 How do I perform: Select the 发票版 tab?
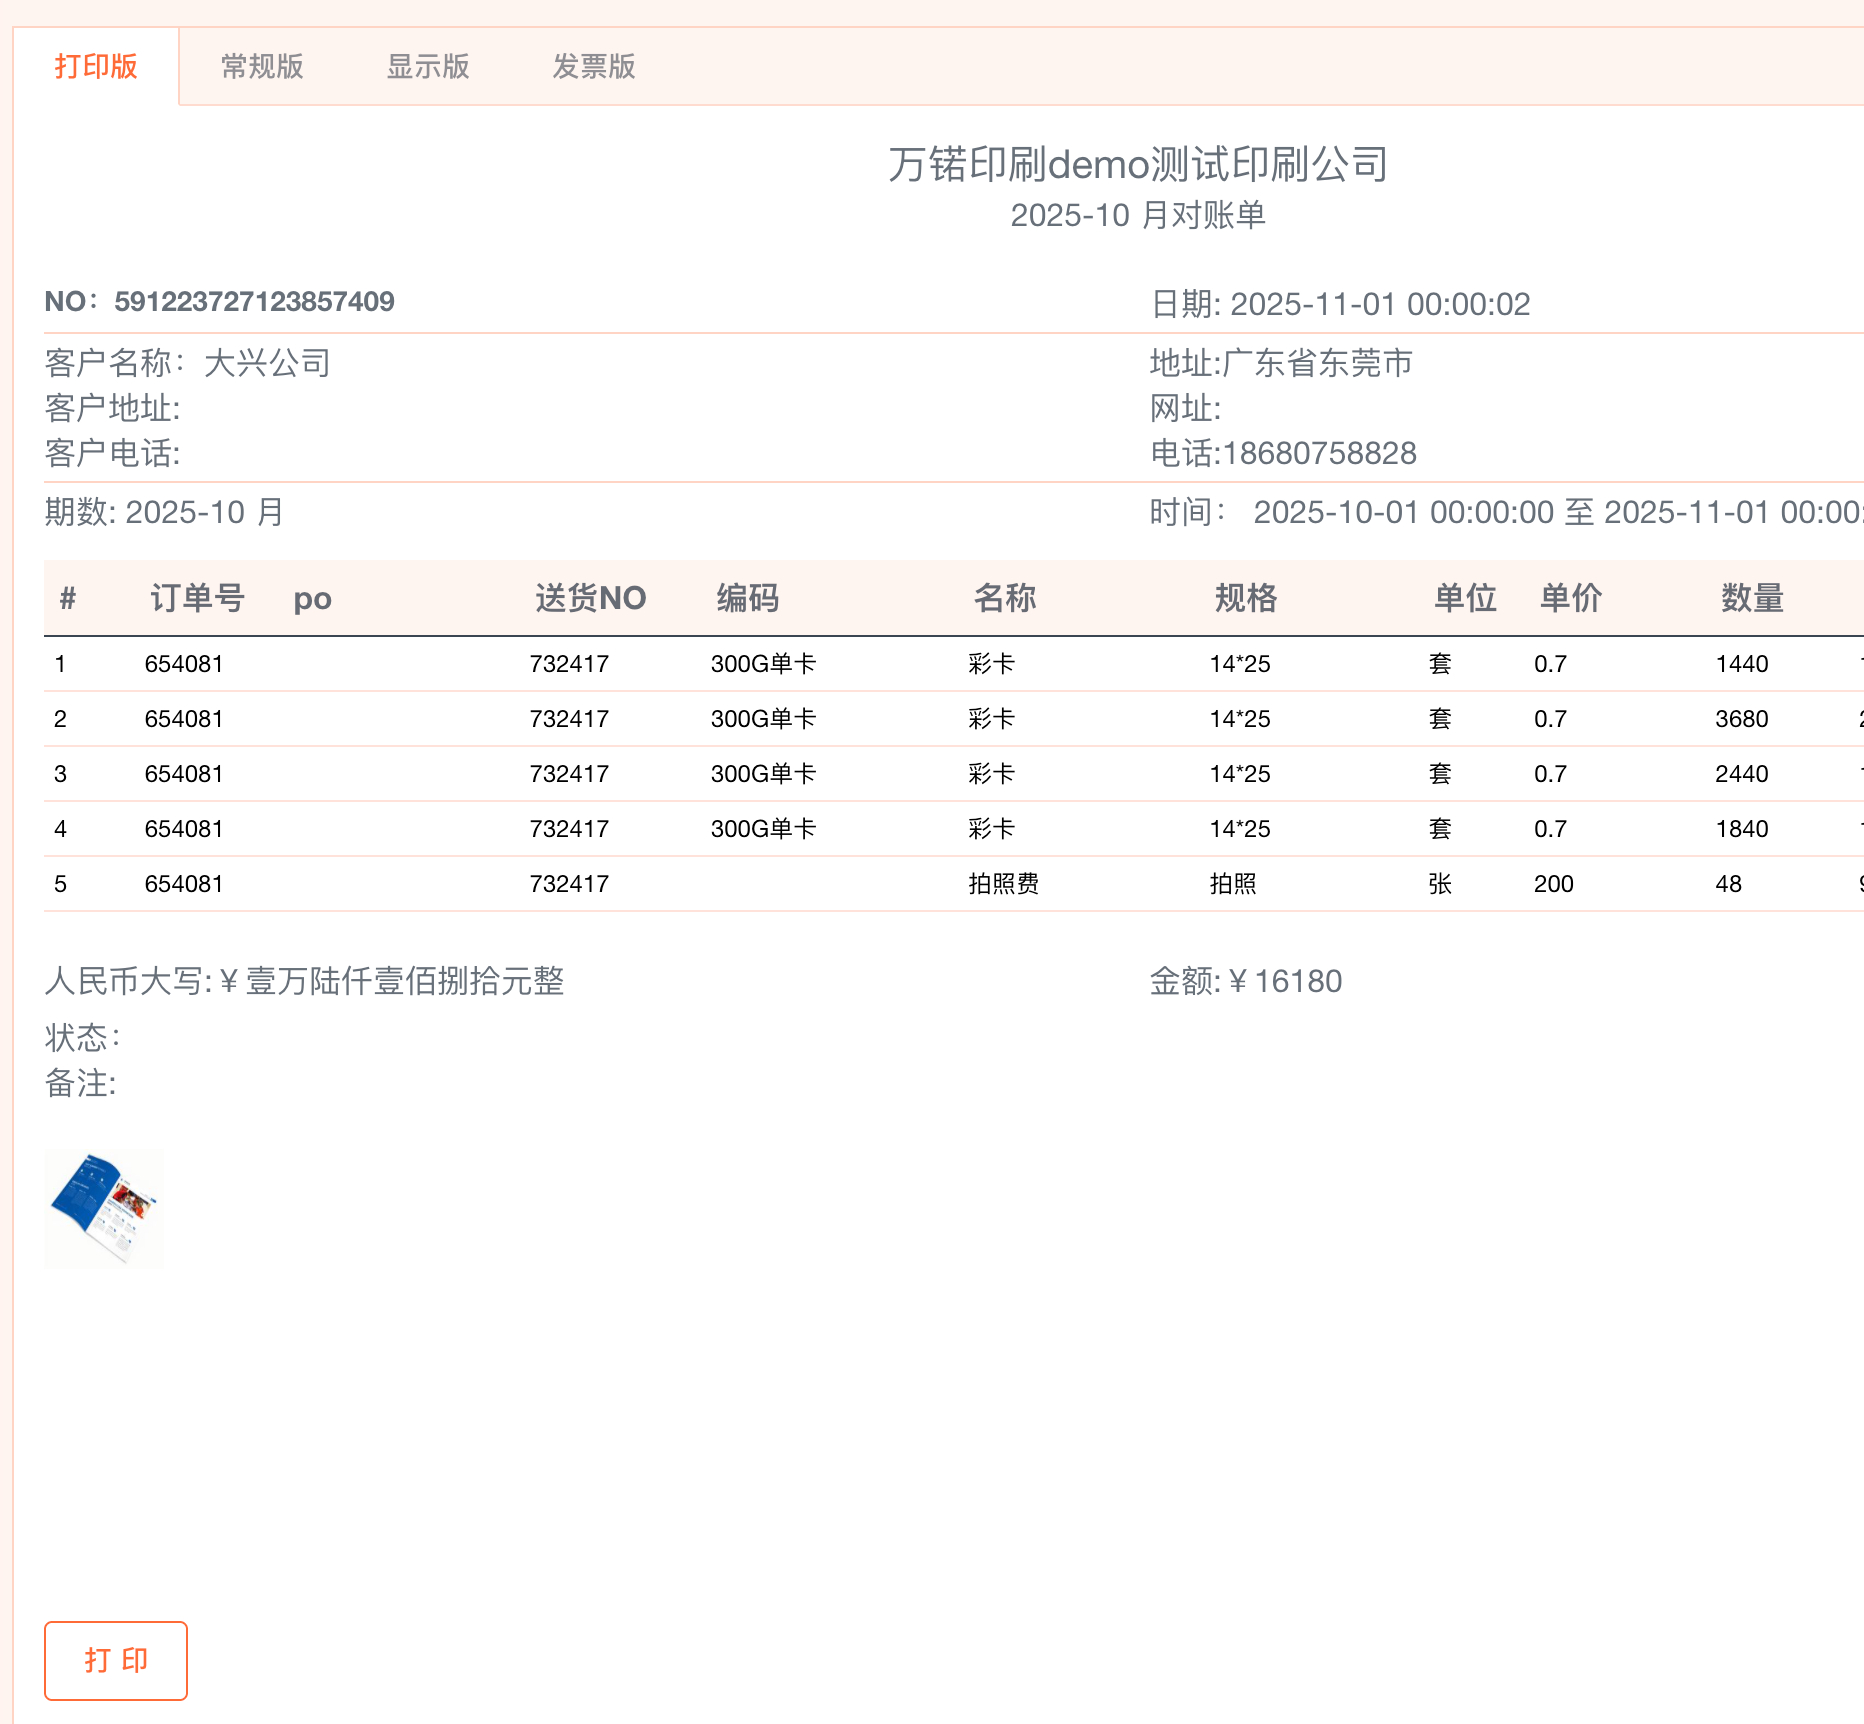(594, 67)
